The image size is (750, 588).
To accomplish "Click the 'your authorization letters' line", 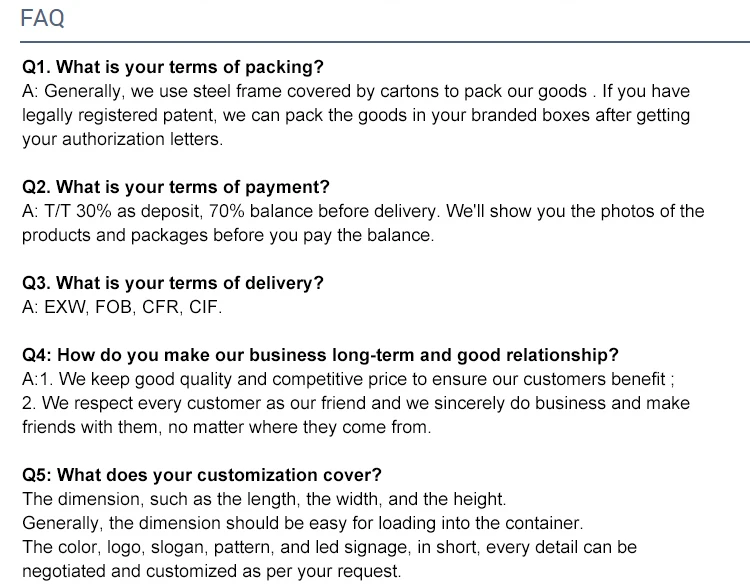I will click(122, 139).
